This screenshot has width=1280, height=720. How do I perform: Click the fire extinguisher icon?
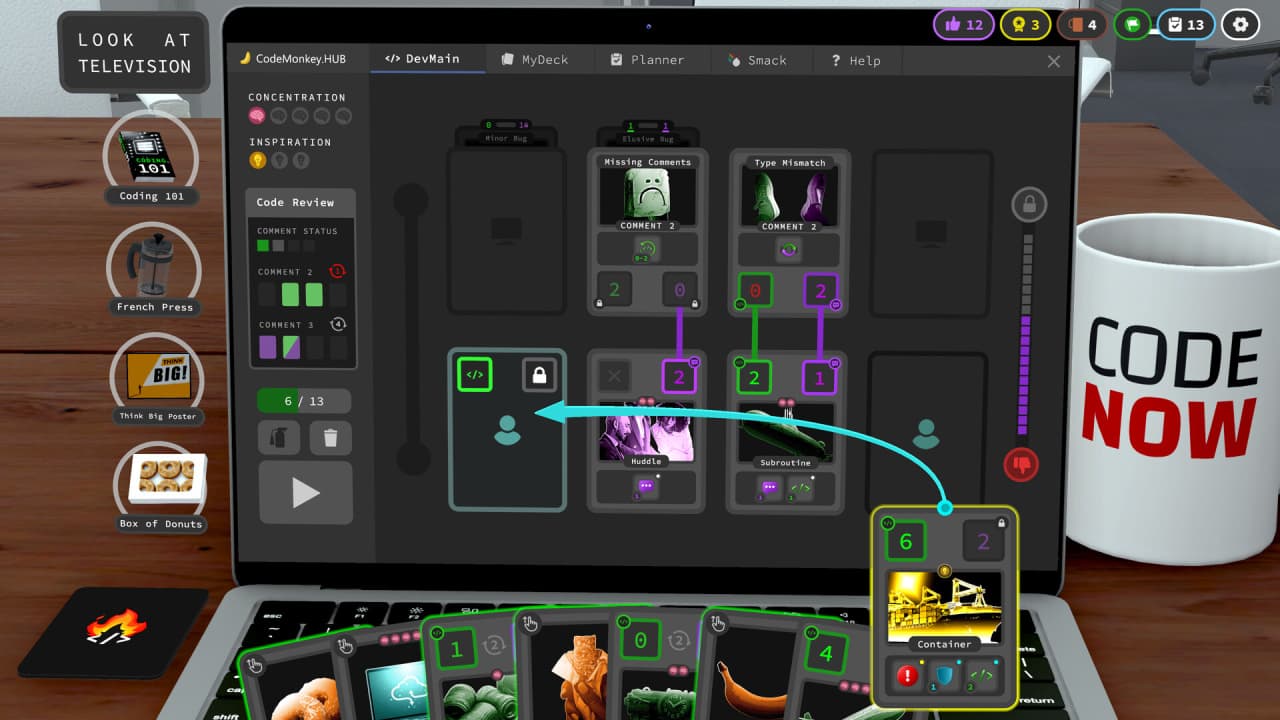point(279,437)
